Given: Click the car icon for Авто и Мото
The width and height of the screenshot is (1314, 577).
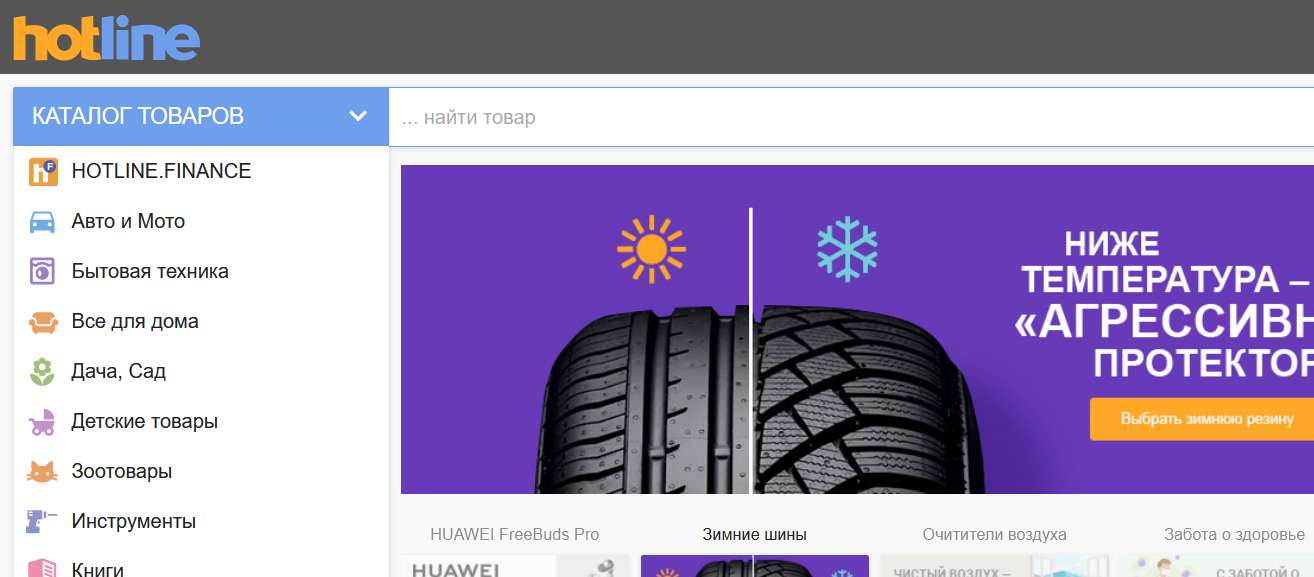Looking at the screenshot, I should [42, 222].
